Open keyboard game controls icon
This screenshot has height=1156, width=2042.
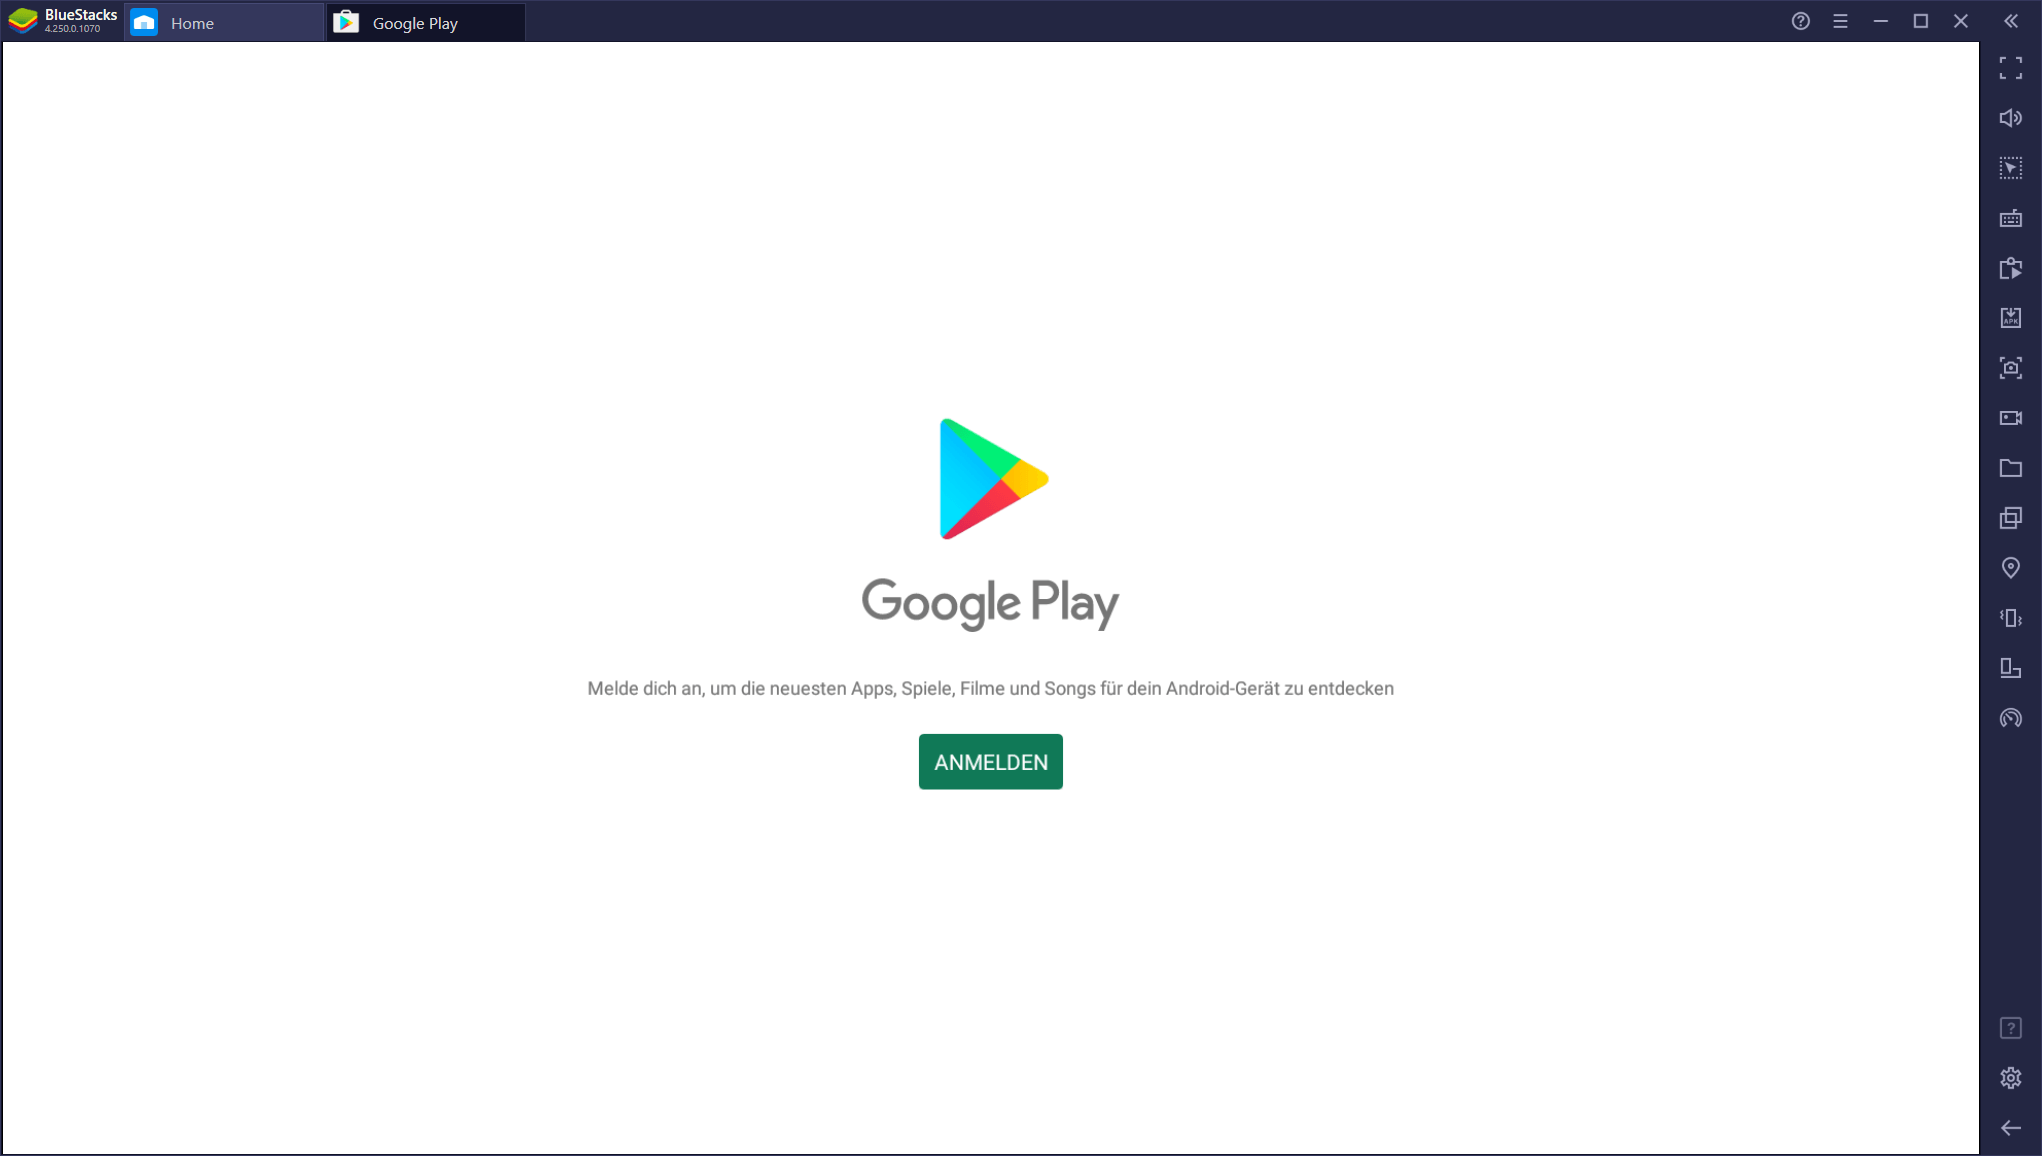tap(2010, 218)
